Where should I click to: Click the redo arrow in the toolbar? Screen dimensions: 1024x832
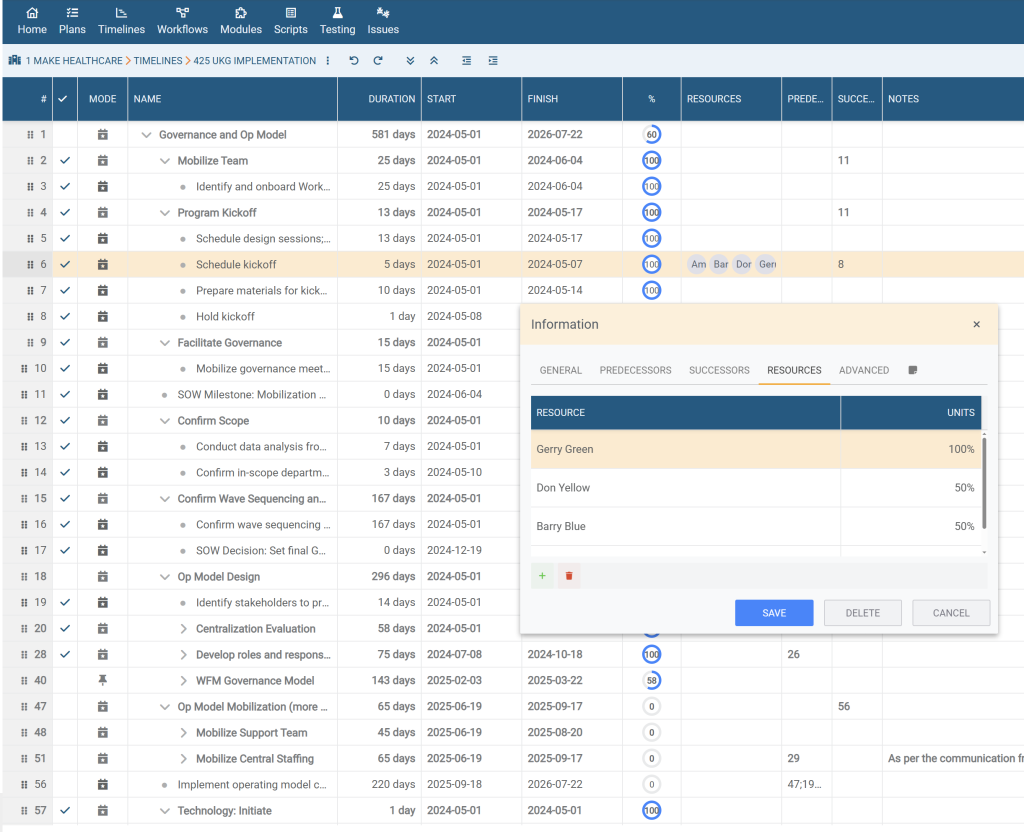click(x=378, y=61)
